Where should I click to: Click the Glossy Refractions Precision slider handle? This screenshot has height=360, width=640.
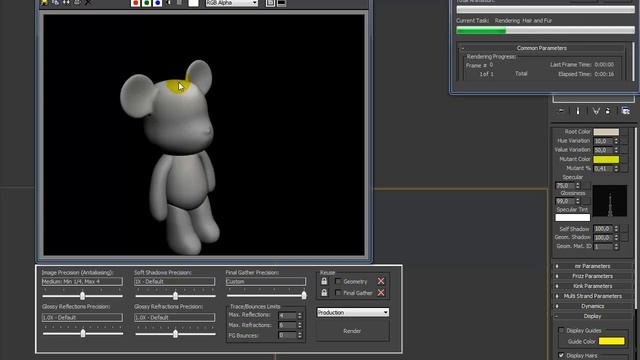click(x=176, y=333)
